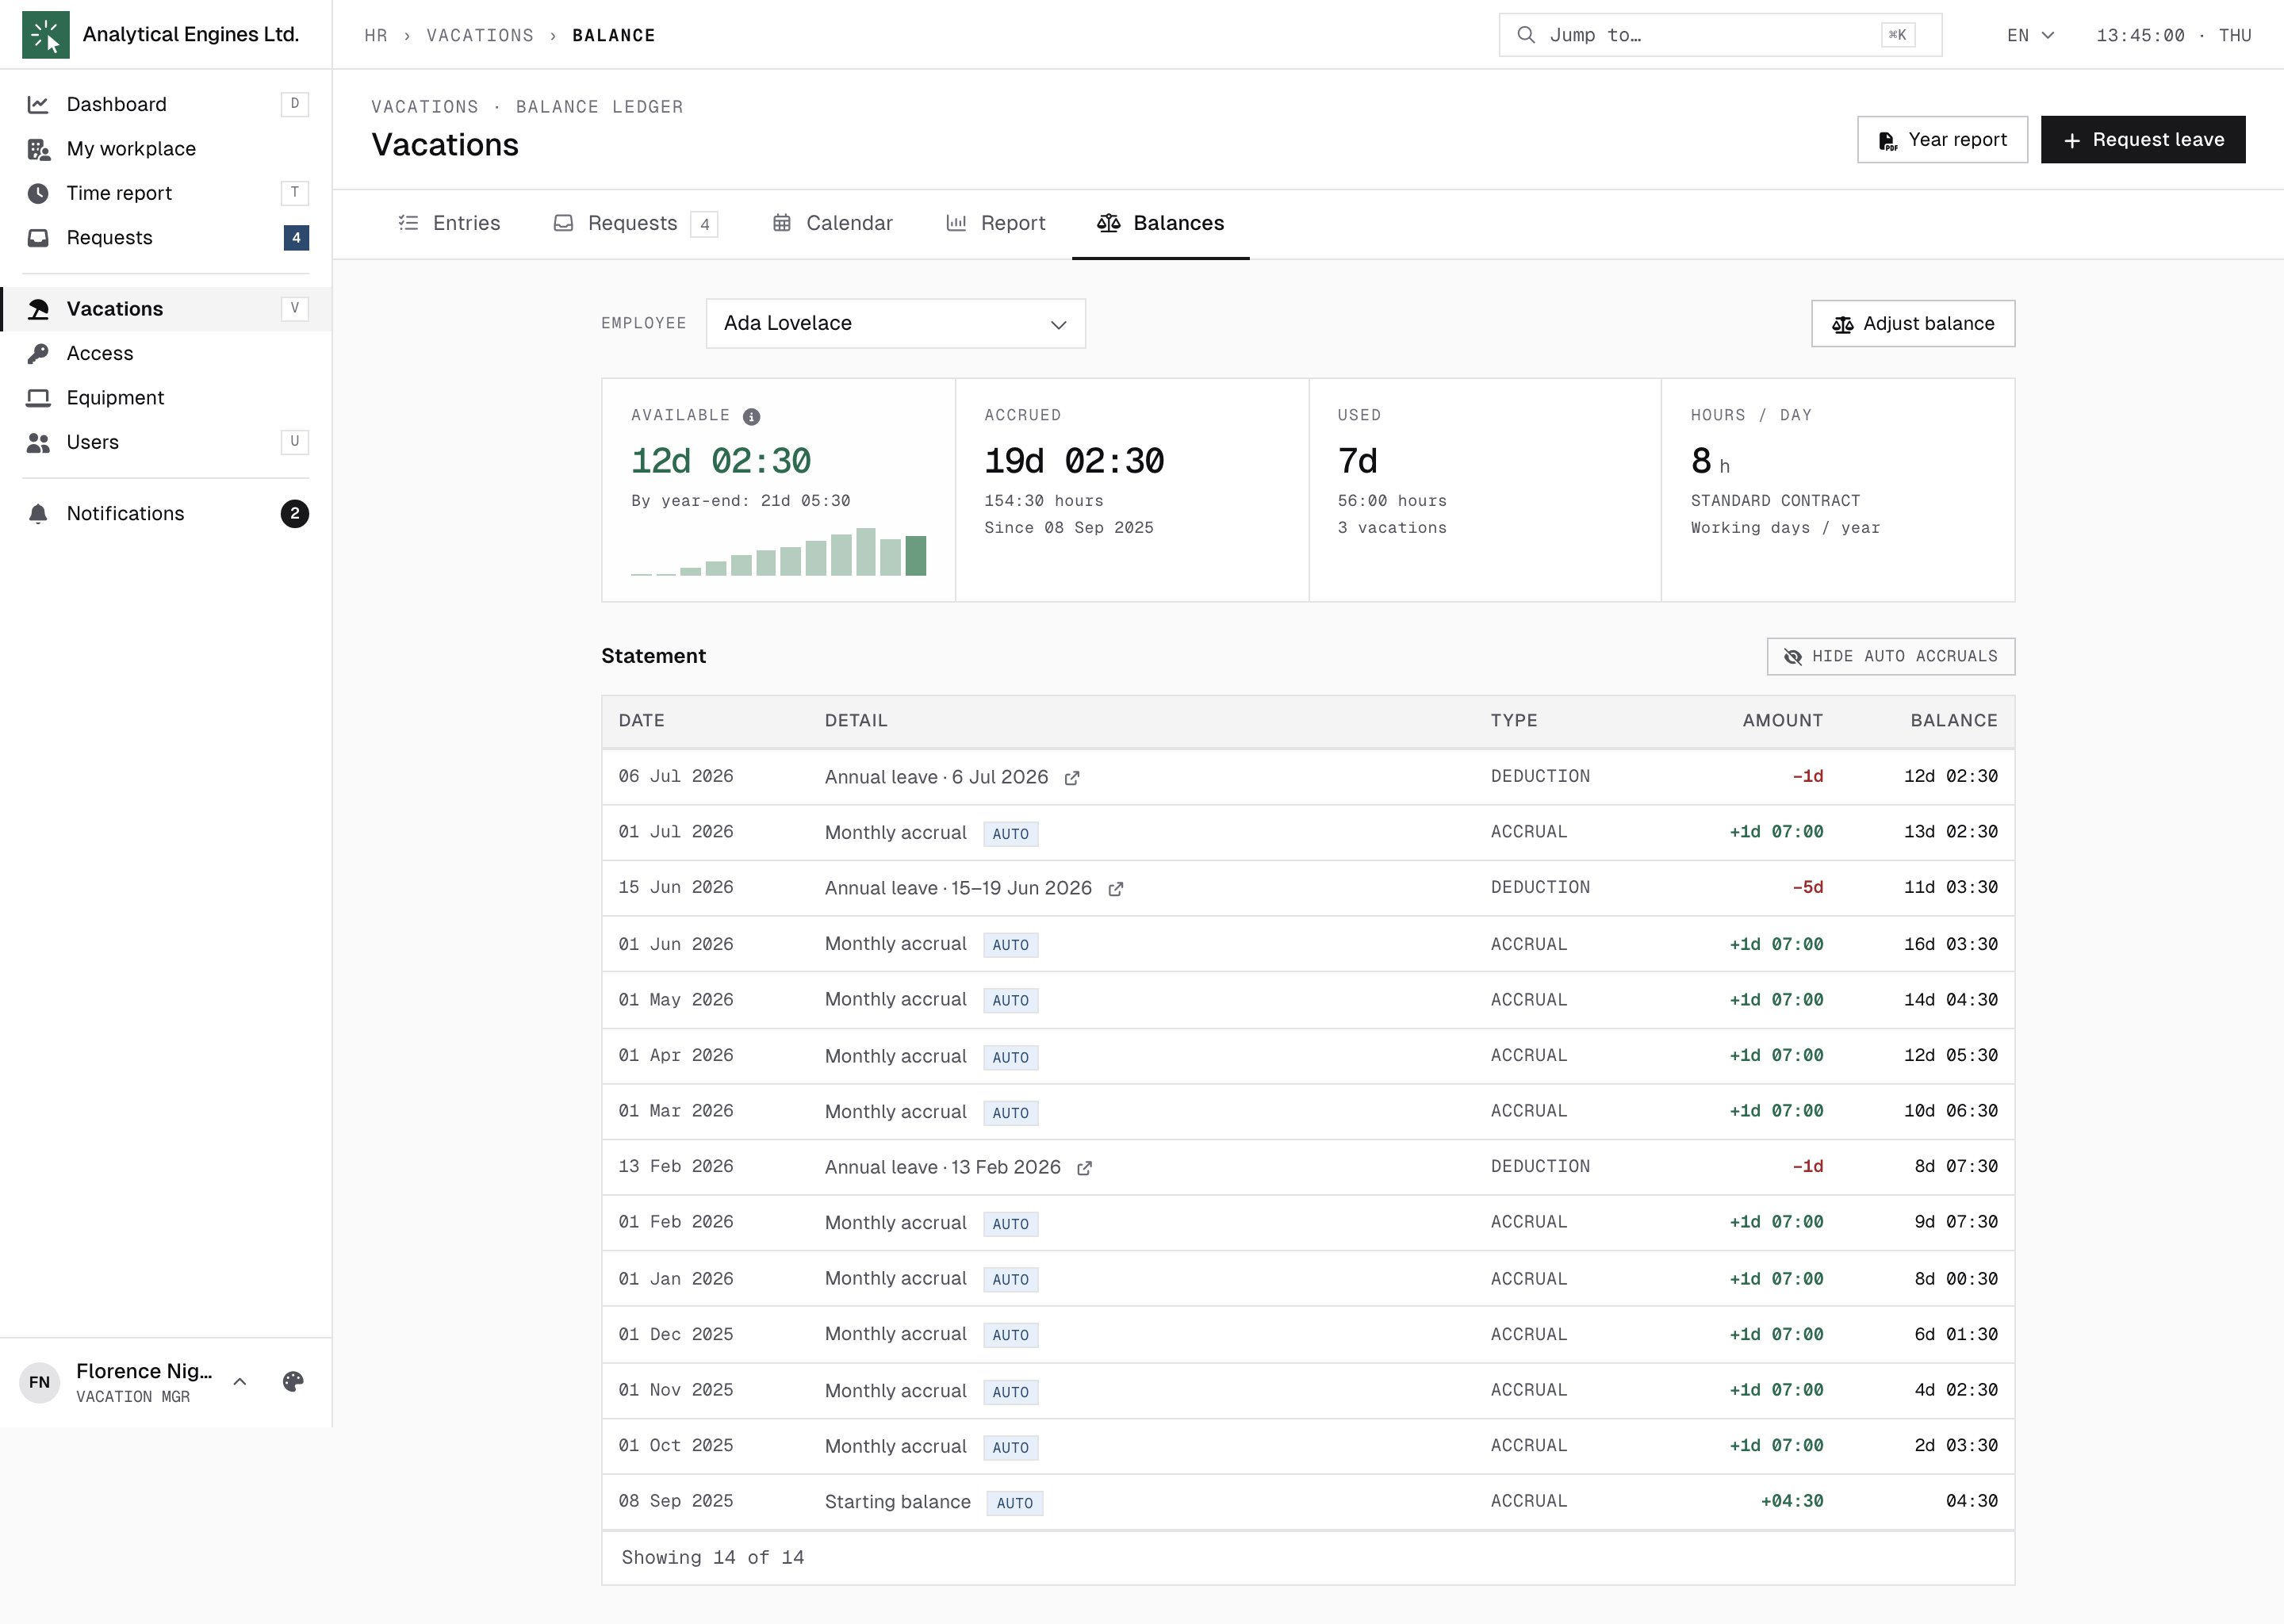Viewport: 2284px width, 1624px height.
Task: Click the BALANCE column header
Action: click(1954, 721)
